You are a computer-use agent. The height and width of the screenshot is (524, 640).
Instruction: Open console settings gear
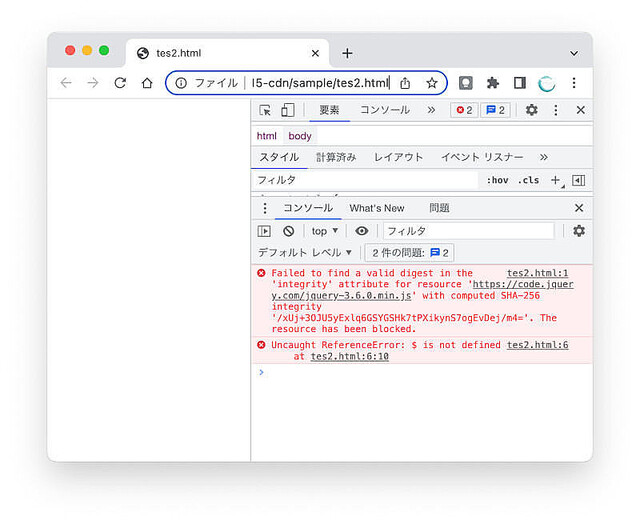[579, 231]
